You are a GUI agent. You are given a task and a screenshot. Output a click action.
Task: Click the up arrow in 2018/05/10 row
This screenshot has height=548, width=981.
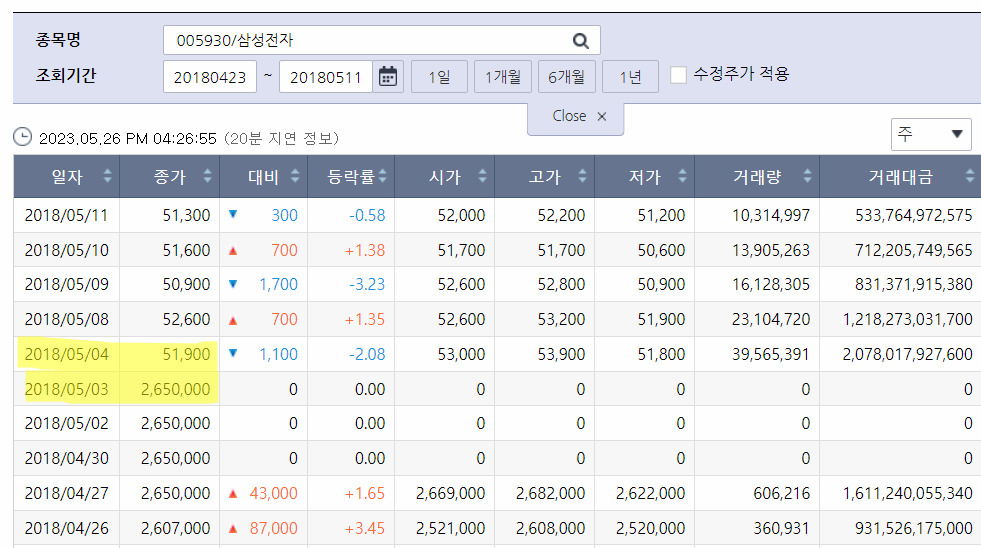click(x=233, y=251)
